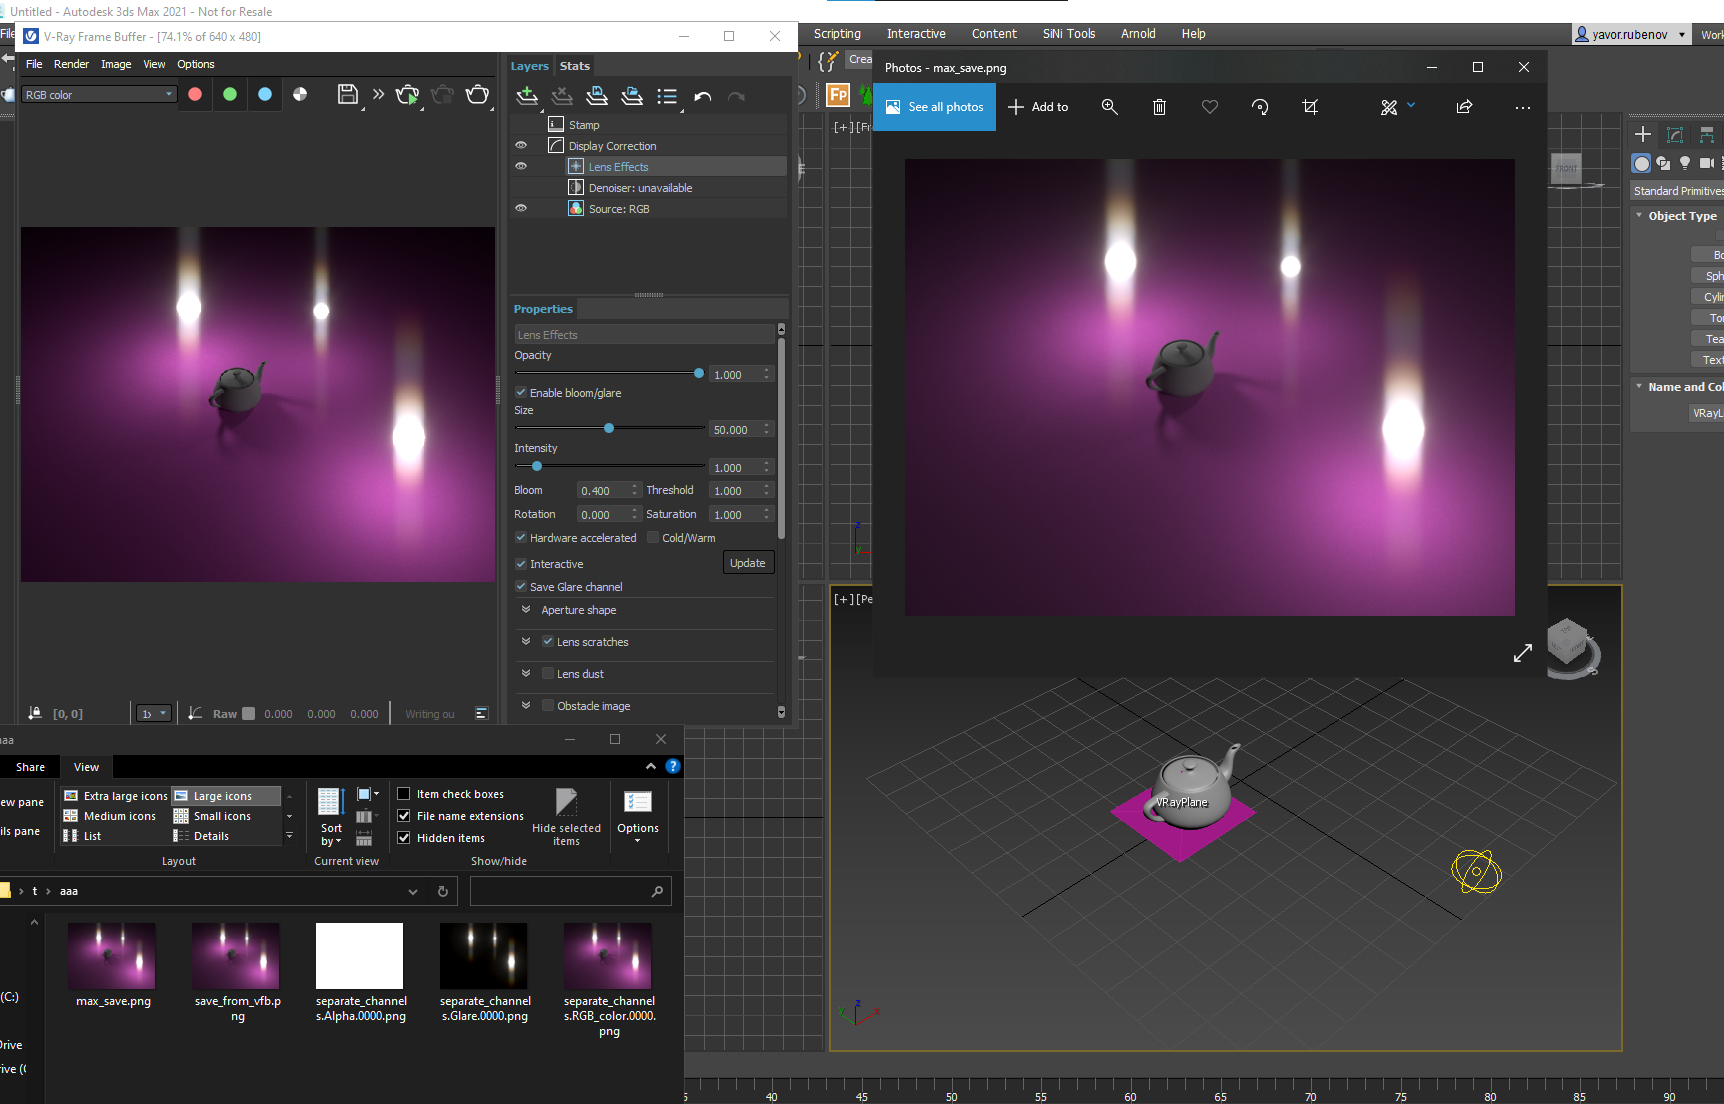Image resolution: width=1724 pixels, height=1104 pixels.
Task: Toggle the Lens scratches checkbox
Action: tap(548, 642)
